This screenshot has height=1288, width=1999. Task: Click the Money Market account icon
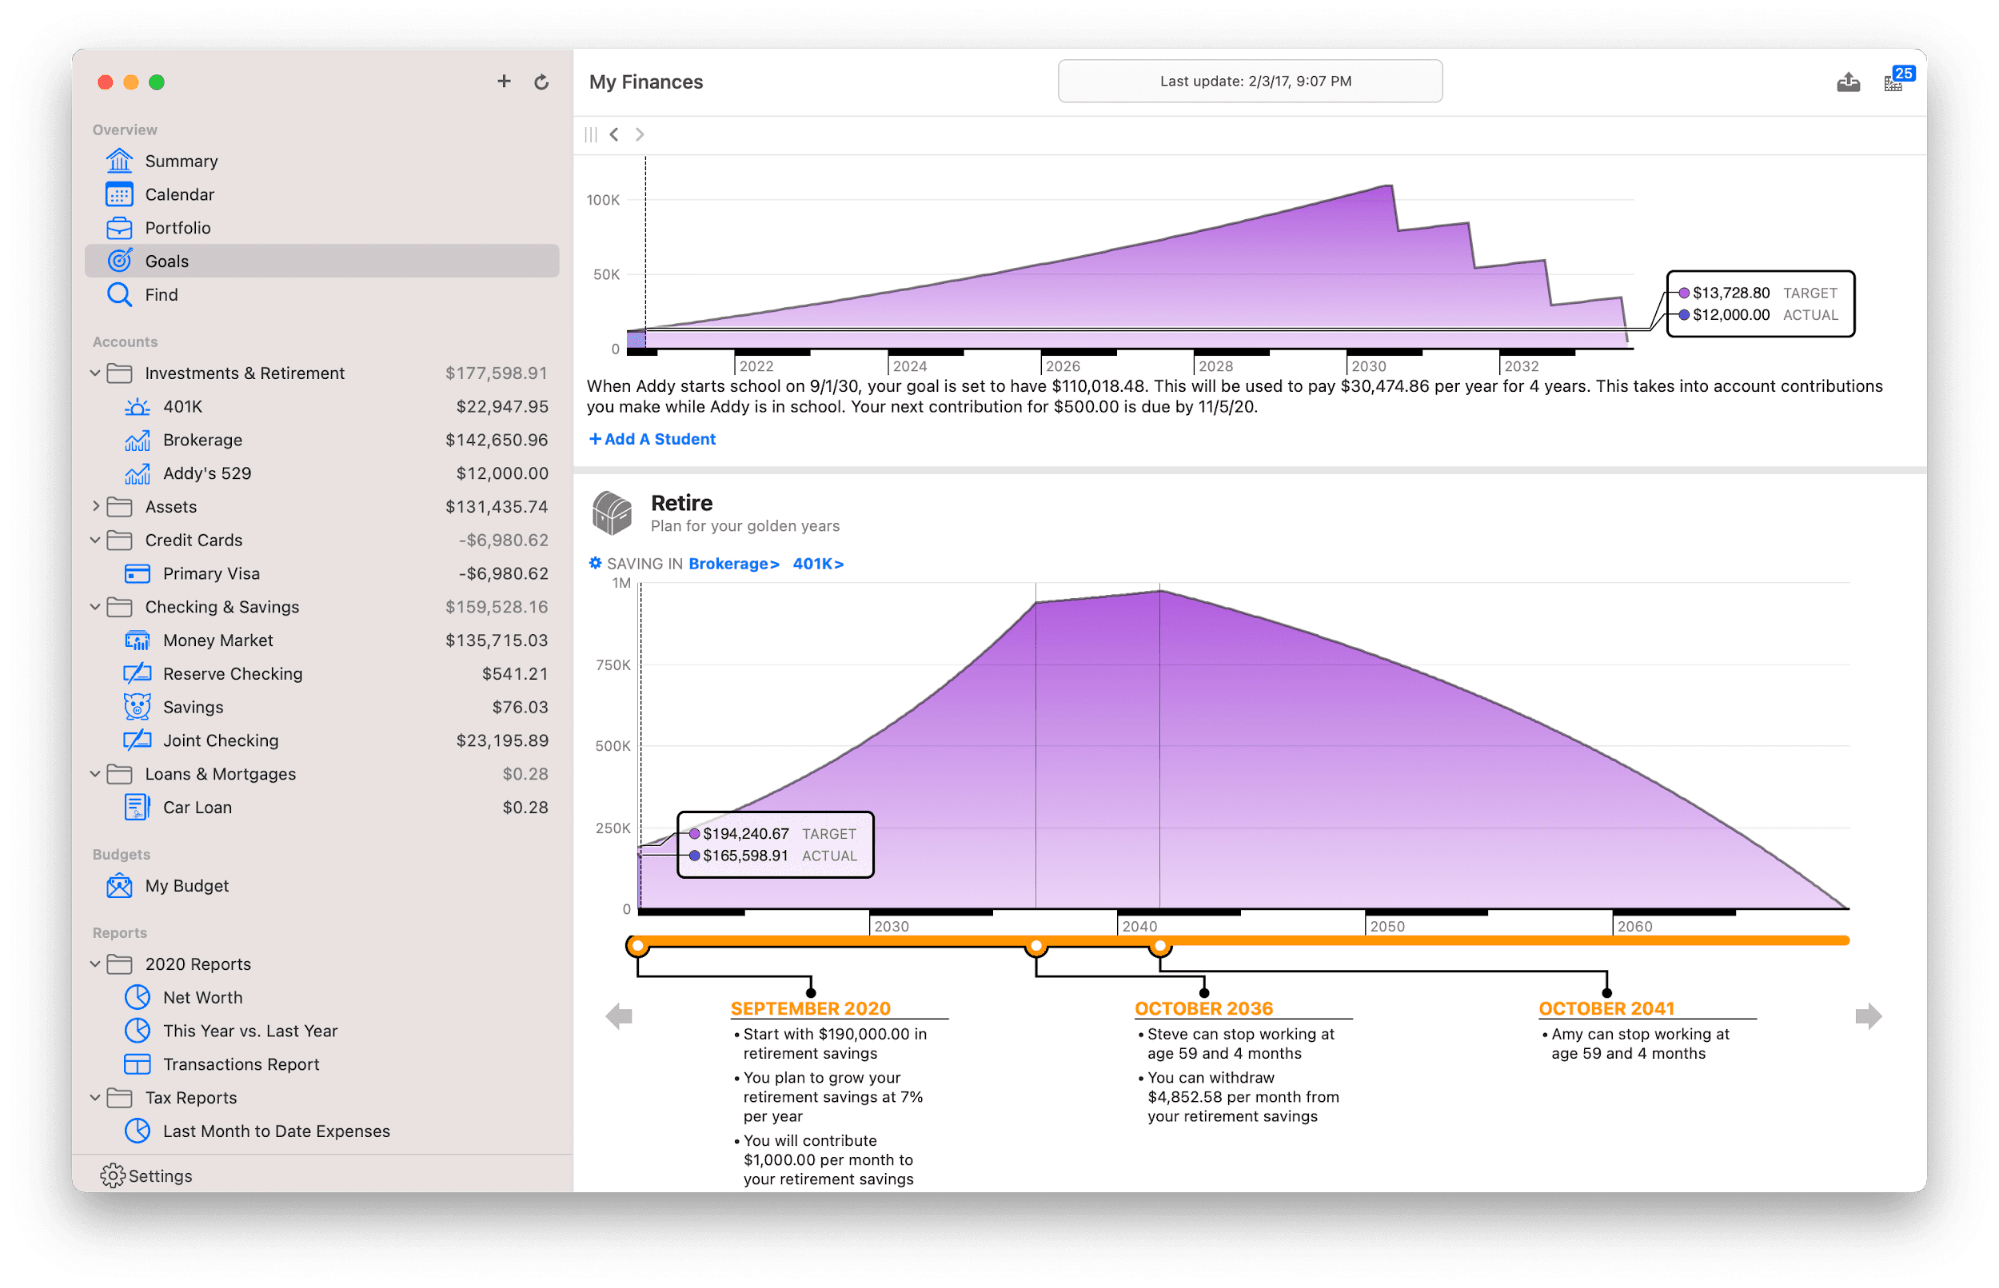[x=137, y=640]
